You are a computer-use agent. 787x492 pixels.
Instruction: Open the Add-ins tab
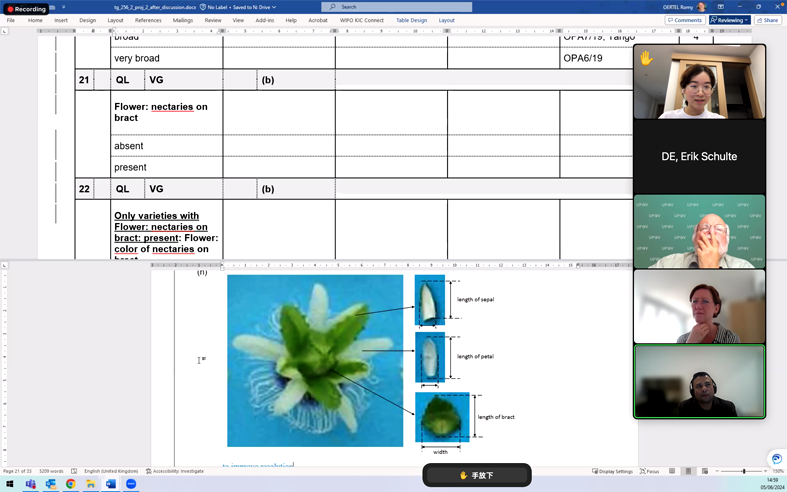tap(265, 20)
